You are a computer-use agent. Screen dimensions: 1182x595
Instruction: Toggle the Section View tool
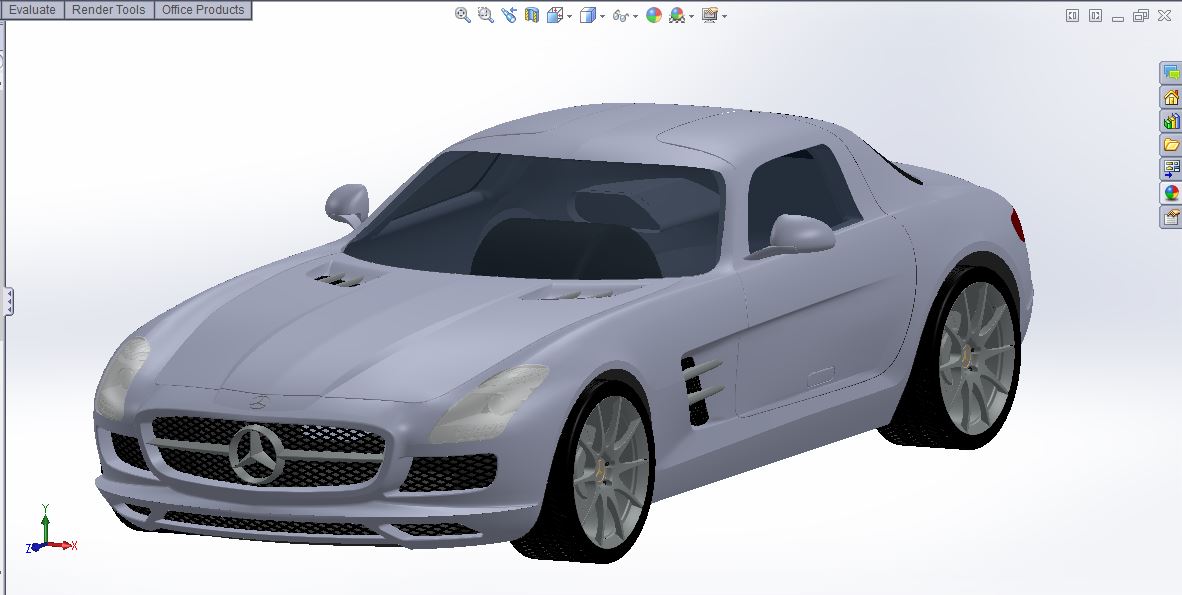click(x=531, y=15)
